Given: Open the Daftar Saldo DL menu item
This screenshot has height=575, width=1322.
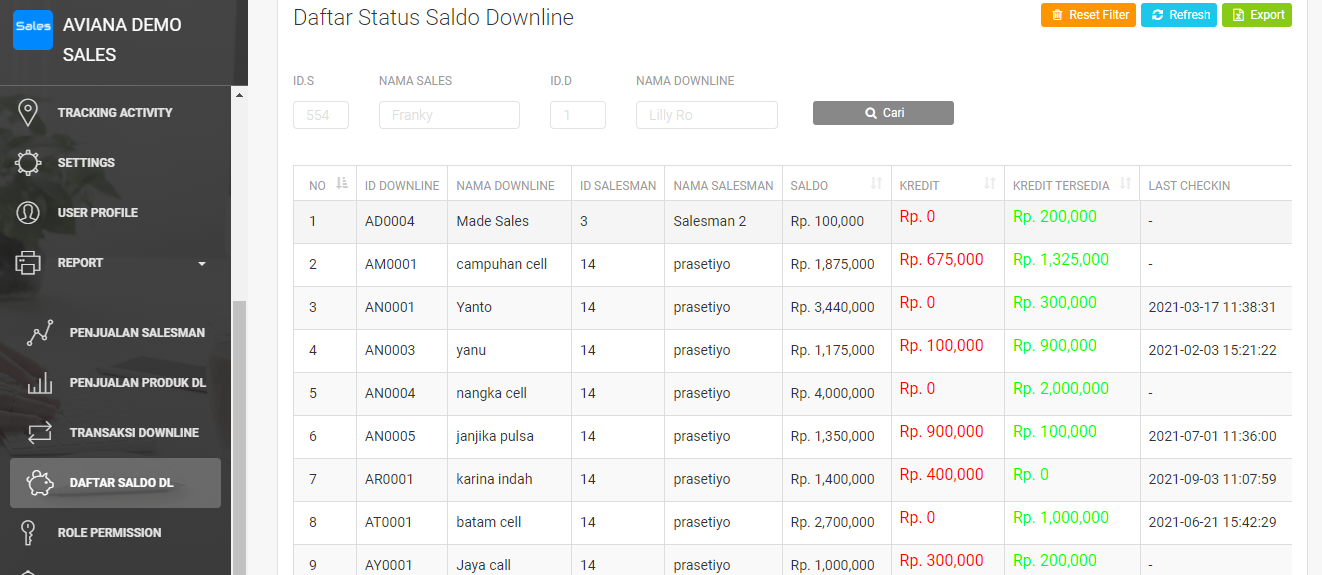Looking at the screenshot, I should [121, 483].
